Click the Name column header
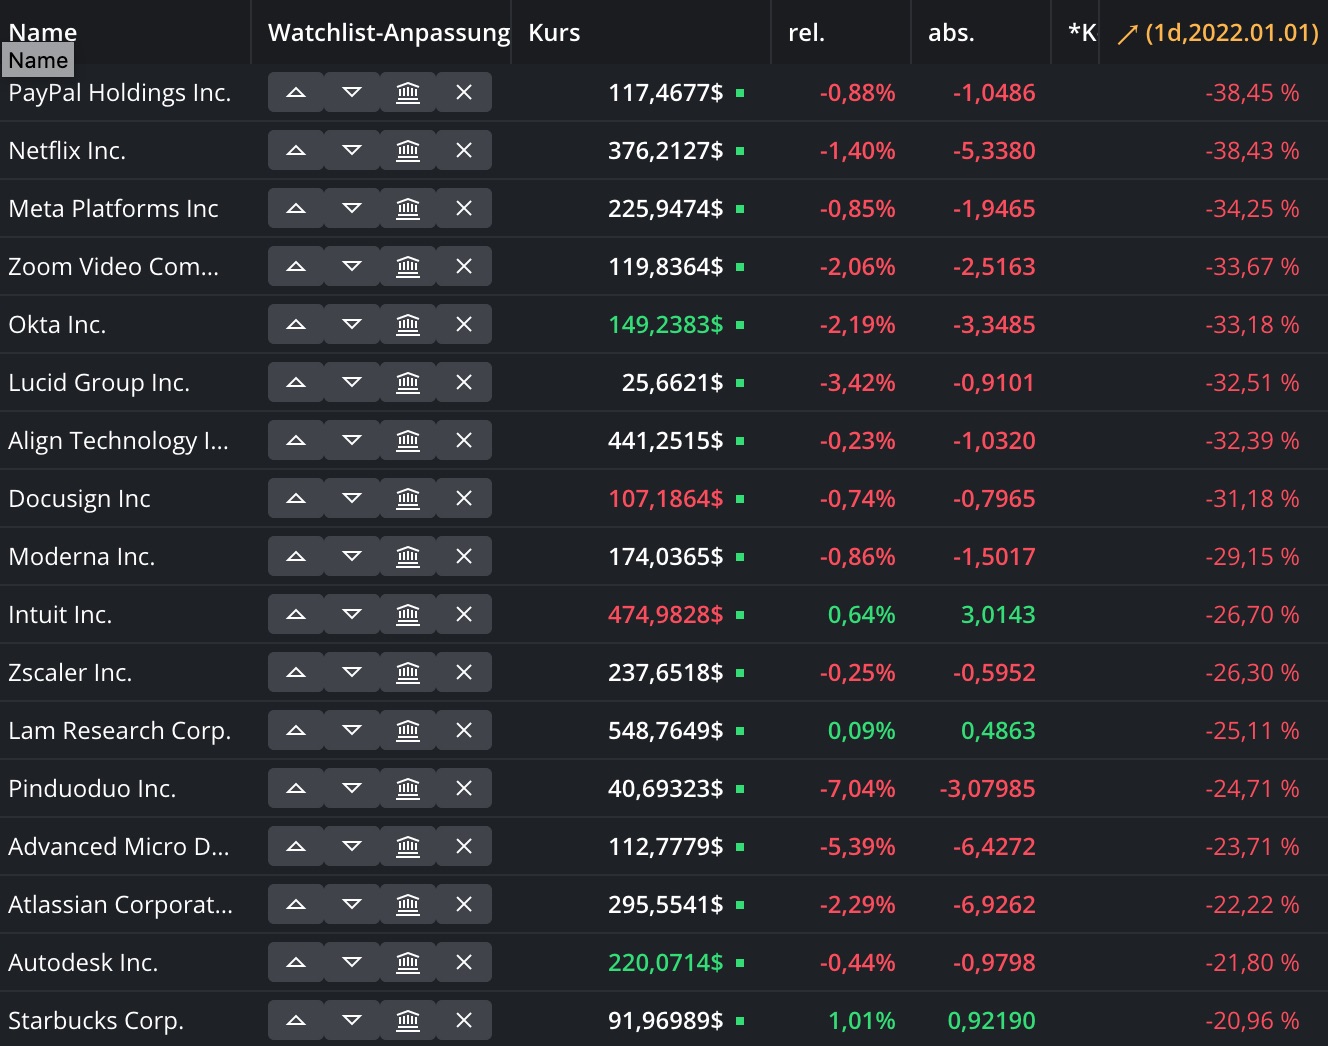Viewport: 1328px width, 1046px height. pyautogui.click(x=43, y=32)
